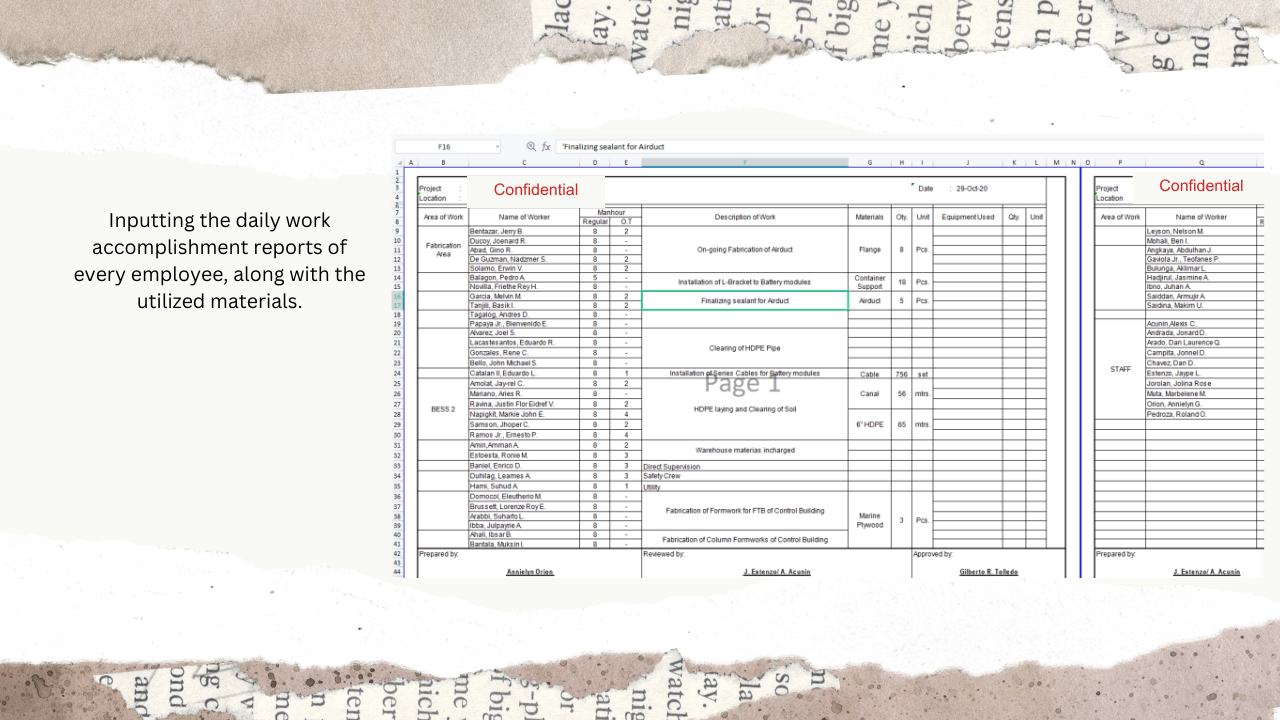This screenshot has width=1280, height=720.
Task: Select worker cell 'Lacastesantos, Eduardo R.'
Action: [x=524, y=343]
